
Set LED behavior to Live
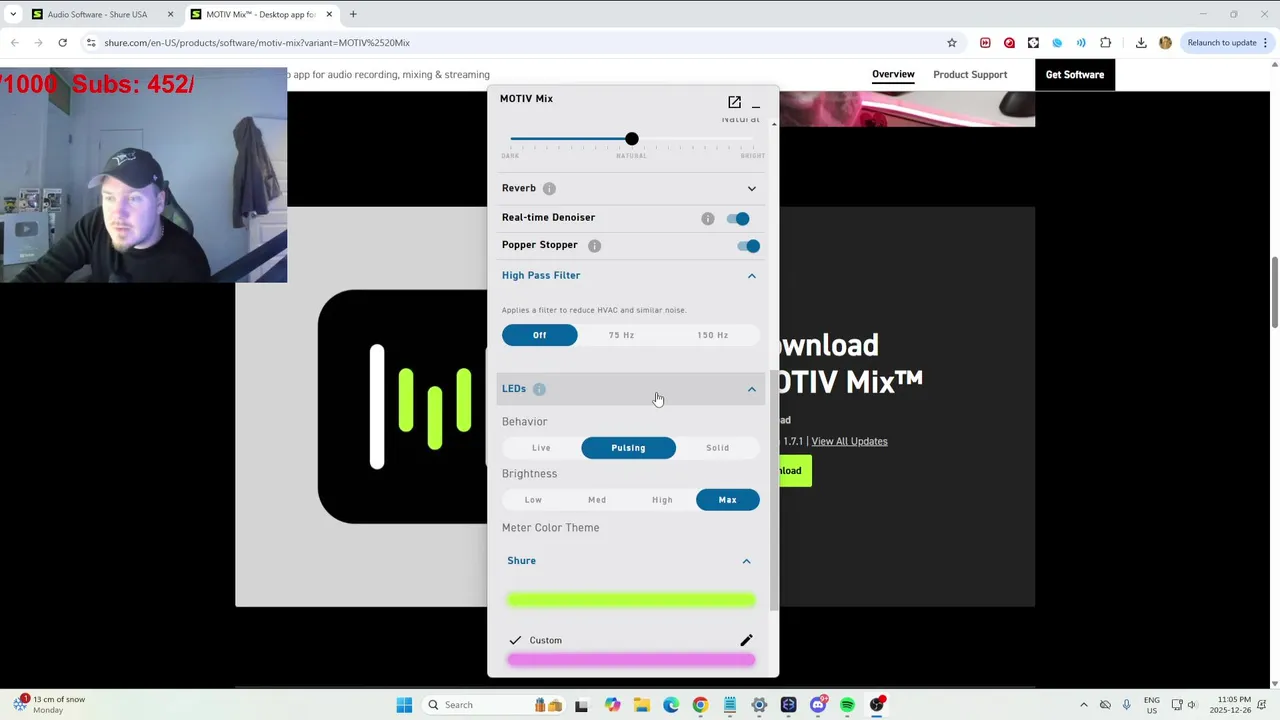click(x=541, y=448)
